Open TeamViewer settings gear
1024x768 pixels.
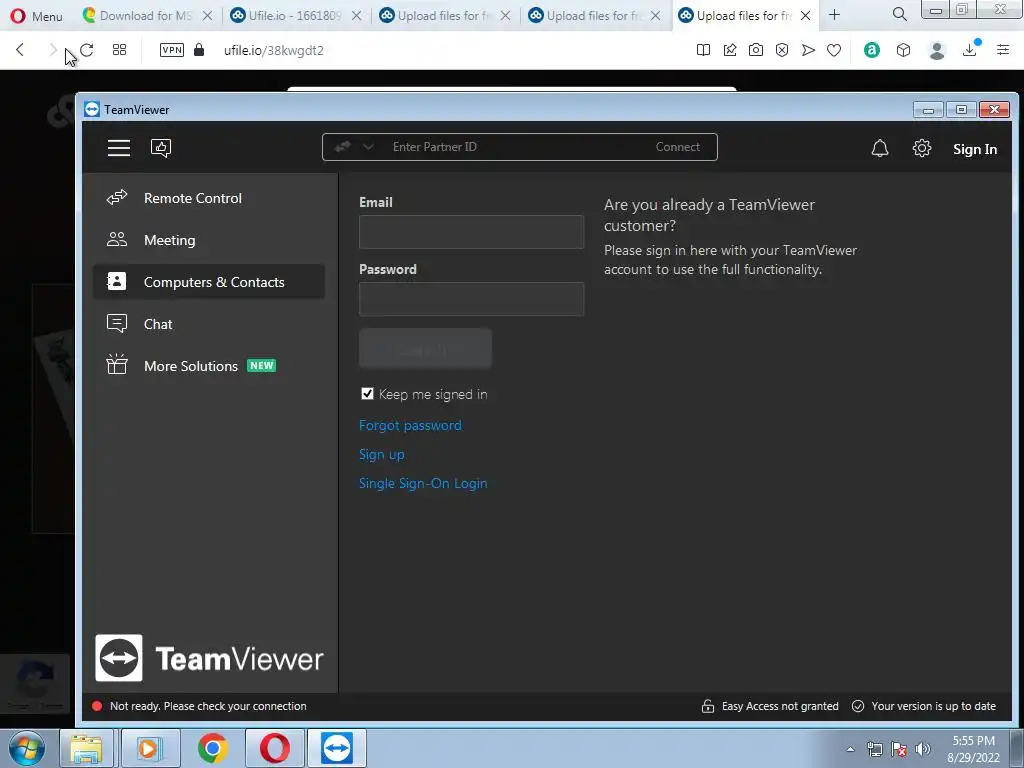(x=921, y=148)
